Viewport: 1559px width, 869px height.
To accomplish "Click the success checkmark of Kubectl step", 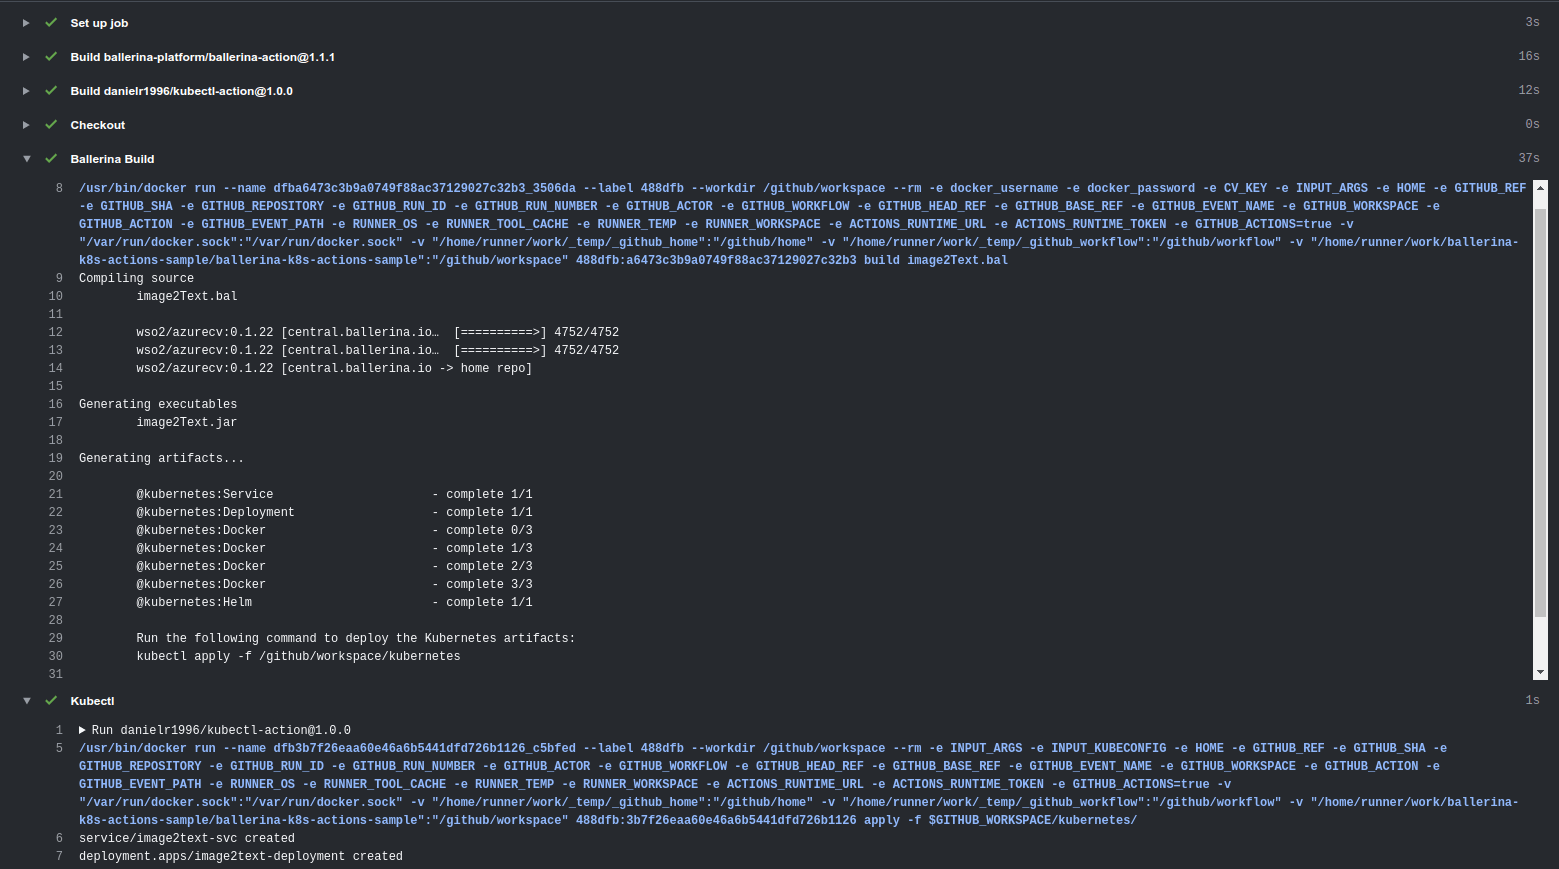I will pyautogui.click(x=51, y=701).
